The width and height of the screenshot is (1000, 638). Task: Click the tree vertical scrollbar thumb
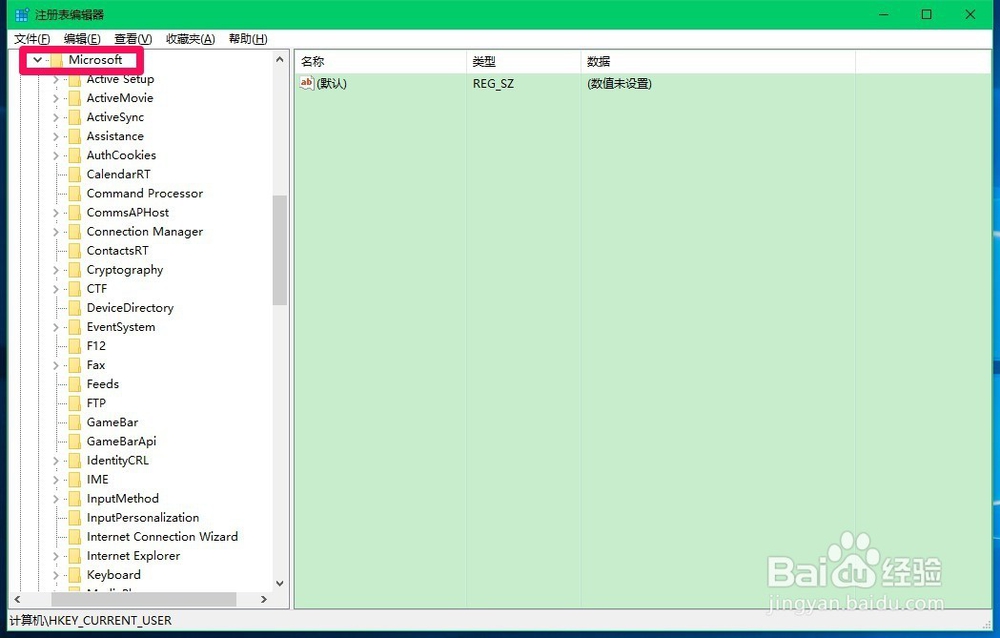279,250
